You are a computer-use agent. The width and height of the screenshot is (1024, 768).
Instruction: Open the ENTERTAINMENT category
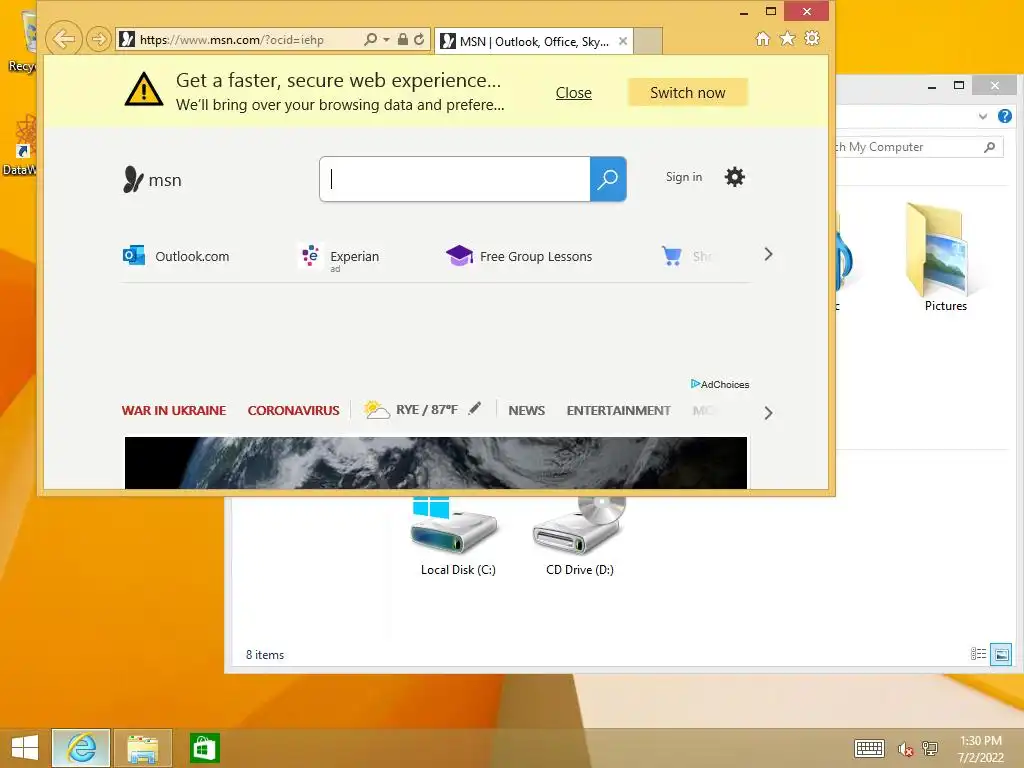coord(618,411)
